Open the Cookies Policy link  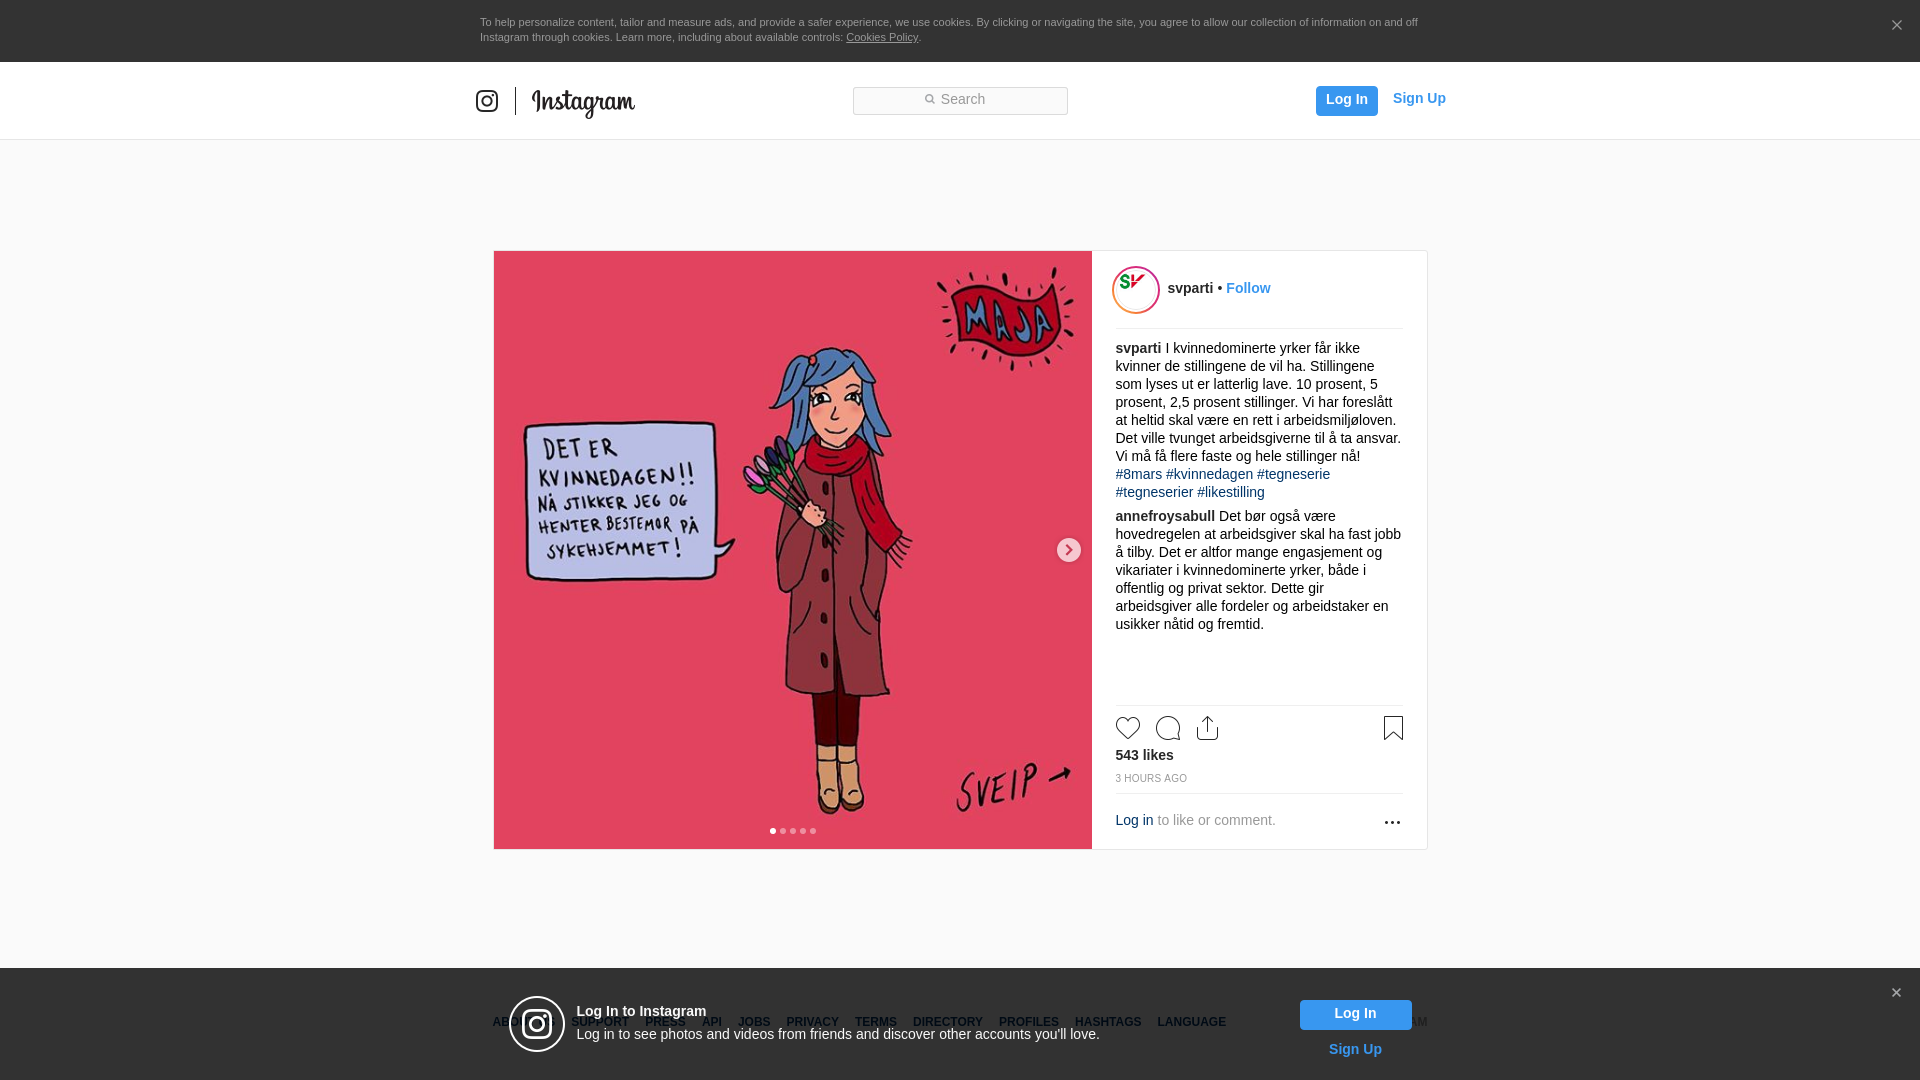882,37
